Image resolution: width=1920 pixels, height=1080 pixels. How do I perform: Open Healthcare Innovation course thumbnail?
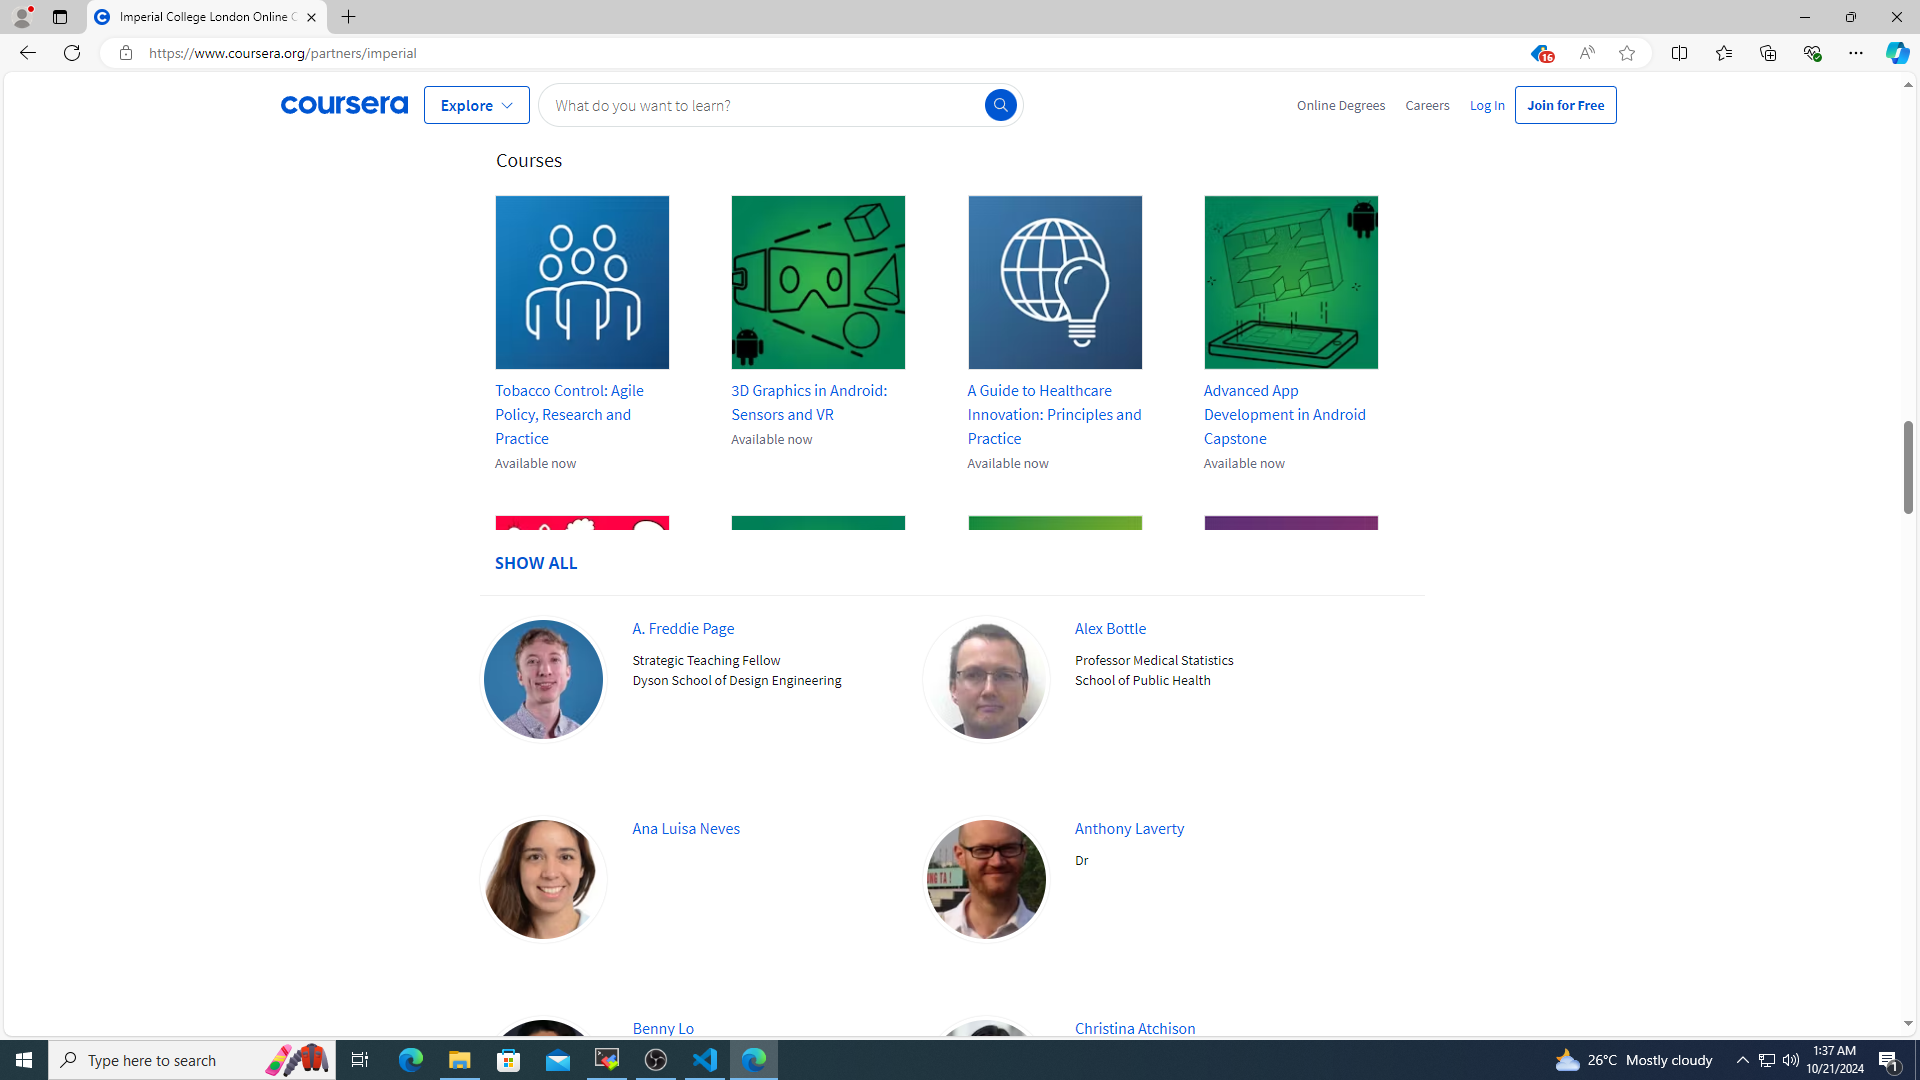point(1055,282)
